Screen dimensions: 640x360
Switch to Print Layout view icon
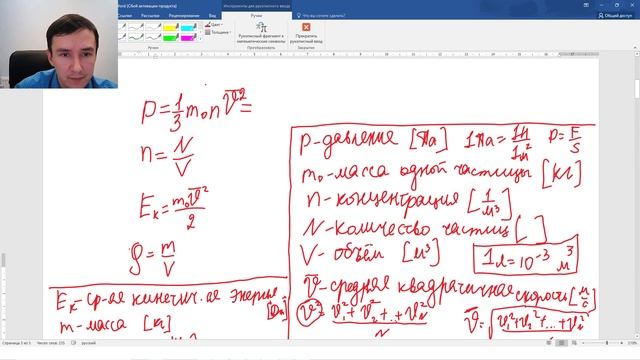[x=562, y=343]
